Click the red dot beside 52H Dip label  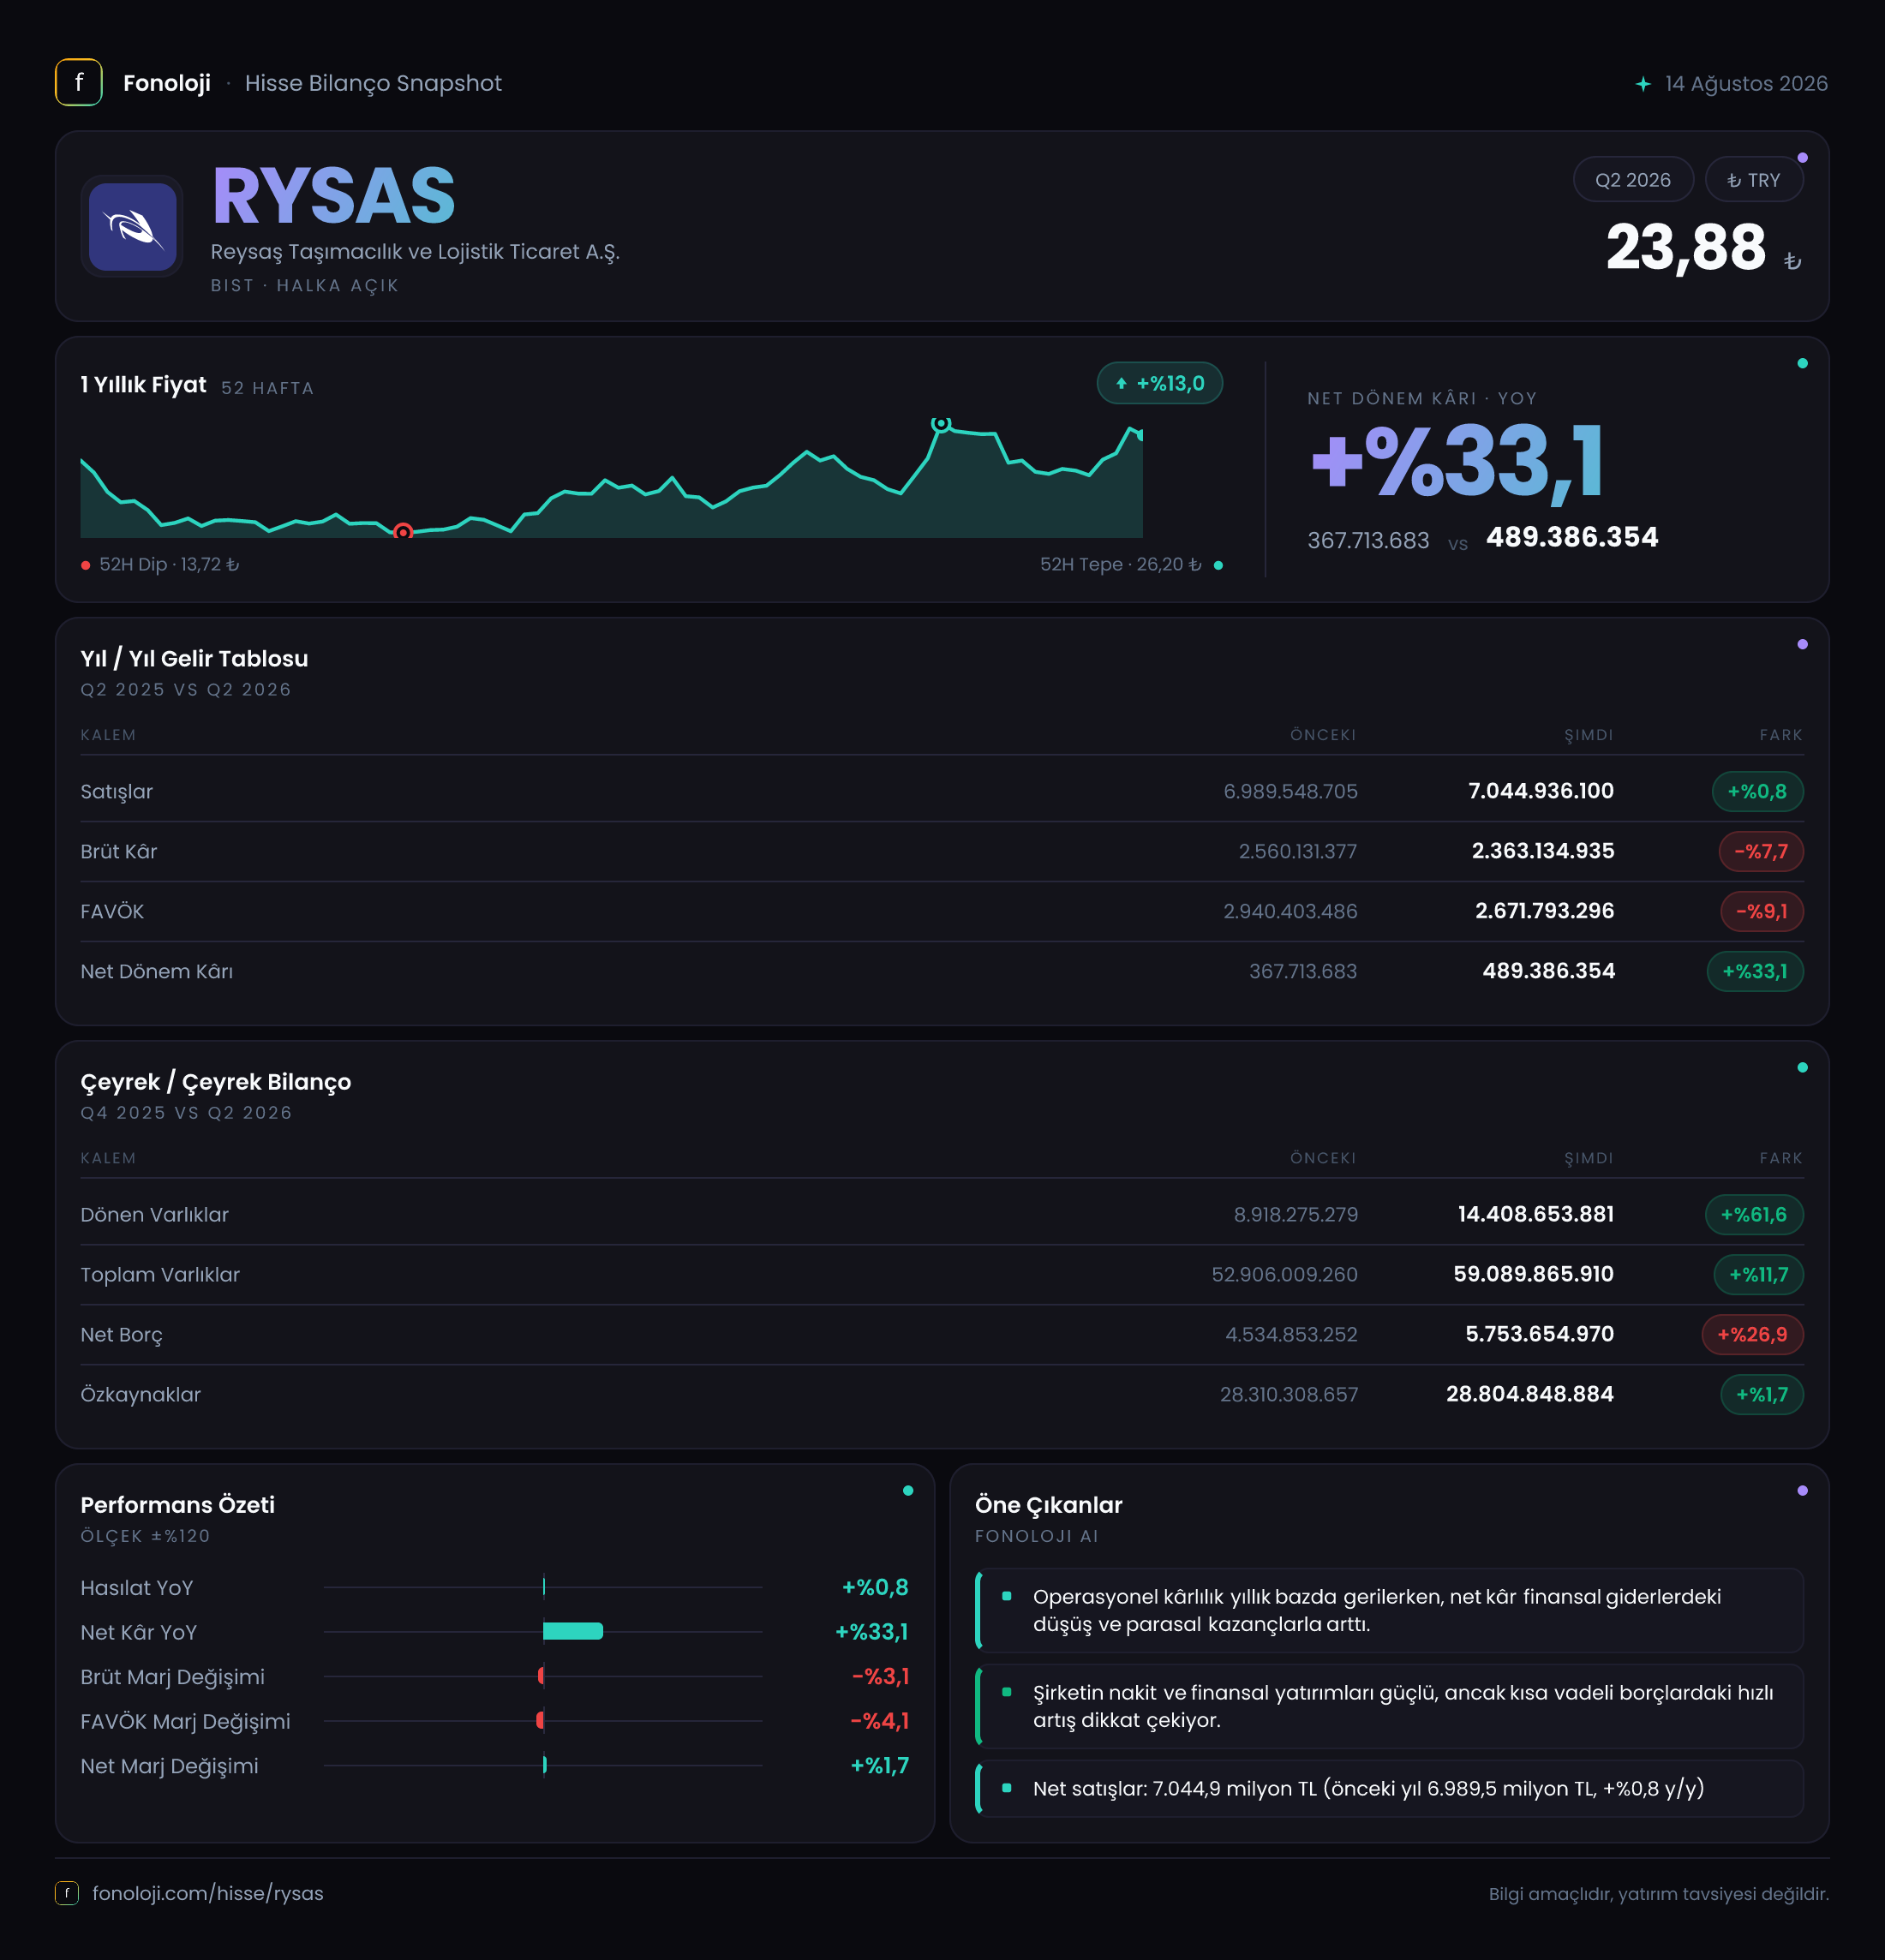[86, 565]
